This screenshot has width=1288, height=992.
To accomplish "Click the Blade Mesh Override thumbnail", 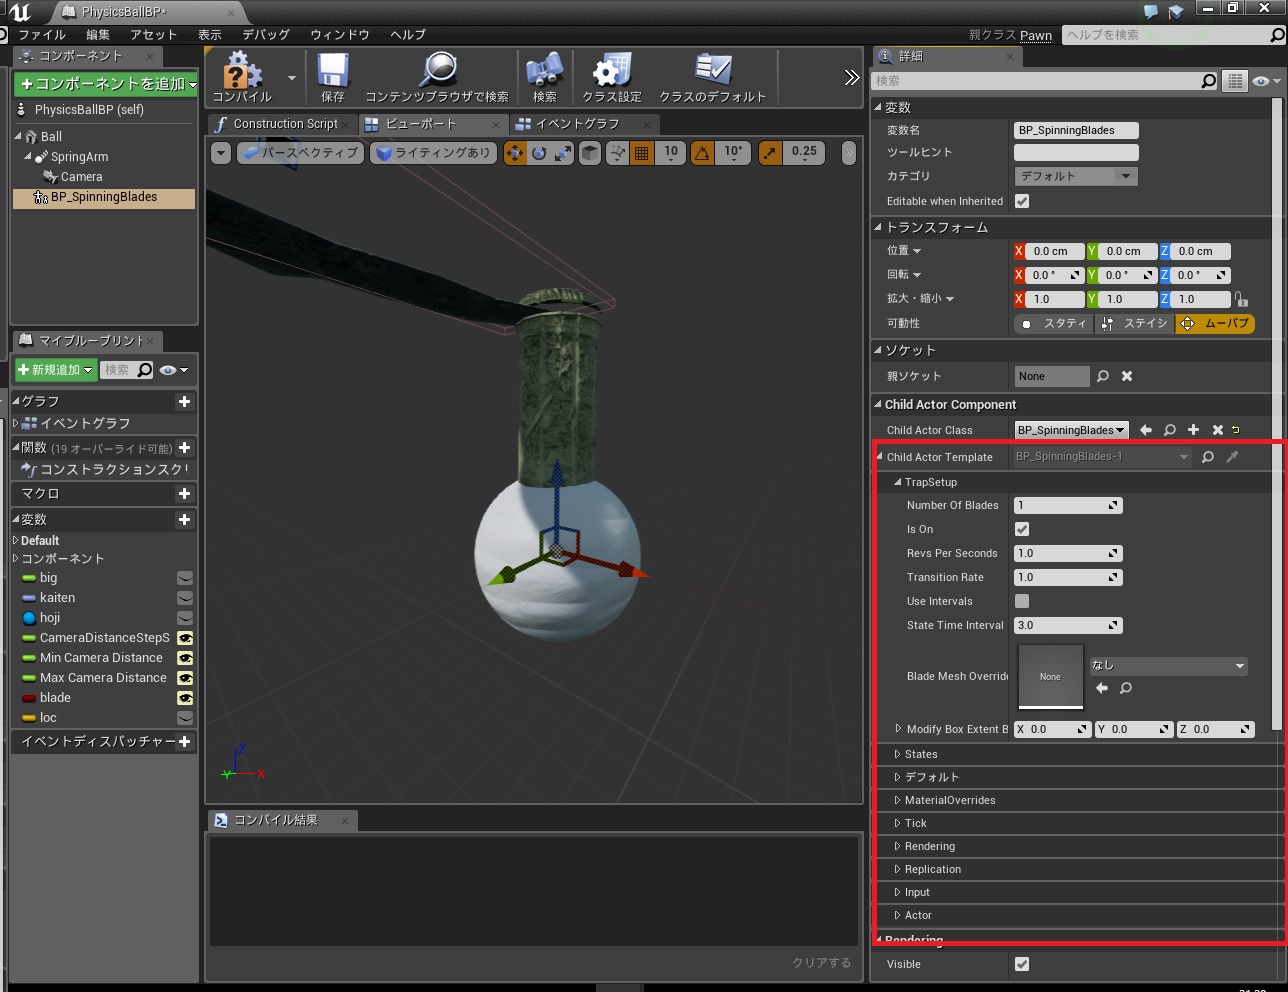I will 1050,676.
